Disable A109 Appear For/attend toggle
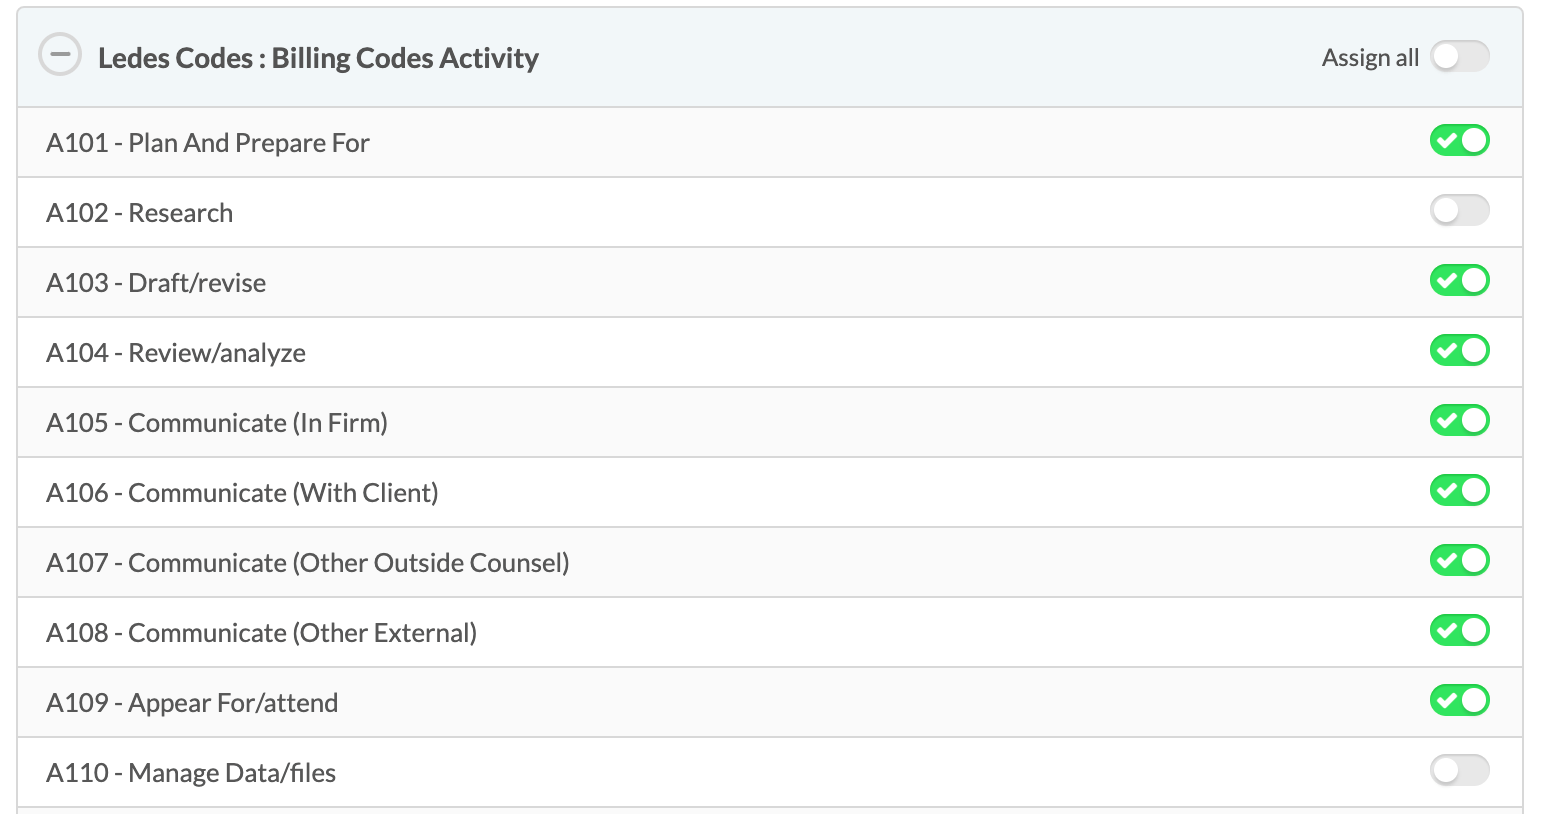1548x814 pixels. [1459, 701]
